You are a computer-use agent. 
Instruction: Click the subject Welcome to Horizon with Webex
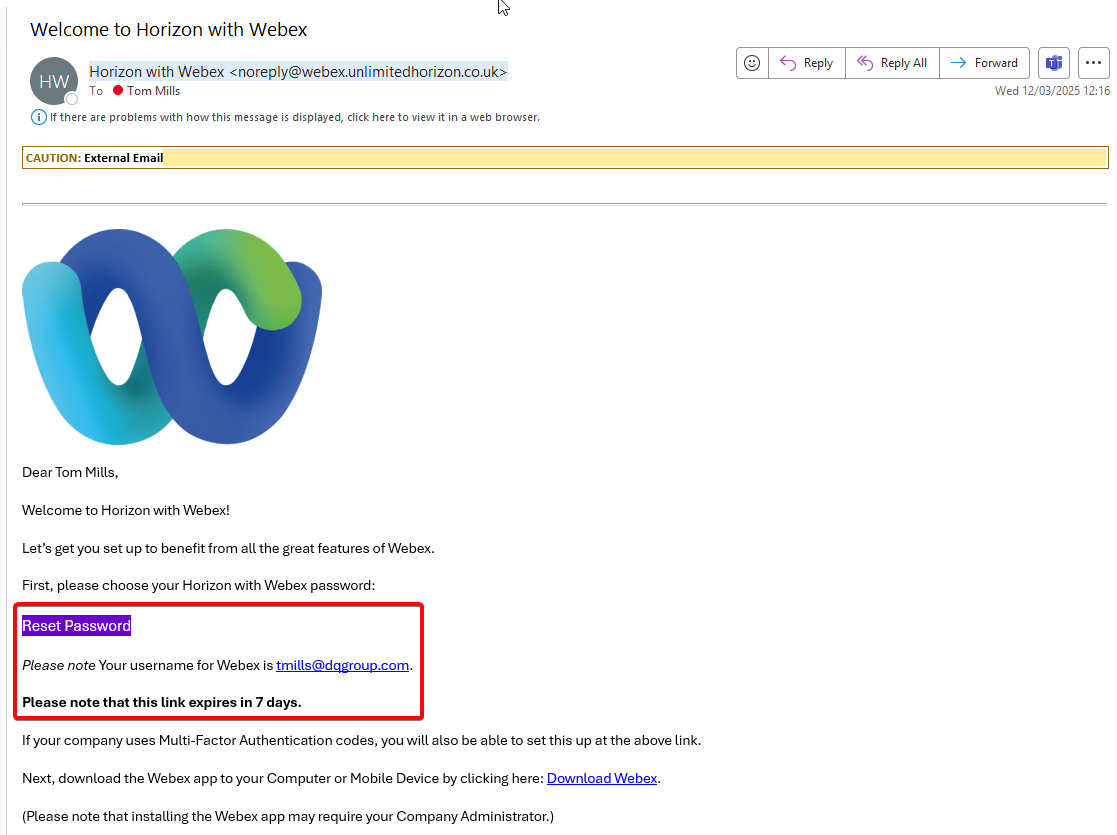point(169,30)
